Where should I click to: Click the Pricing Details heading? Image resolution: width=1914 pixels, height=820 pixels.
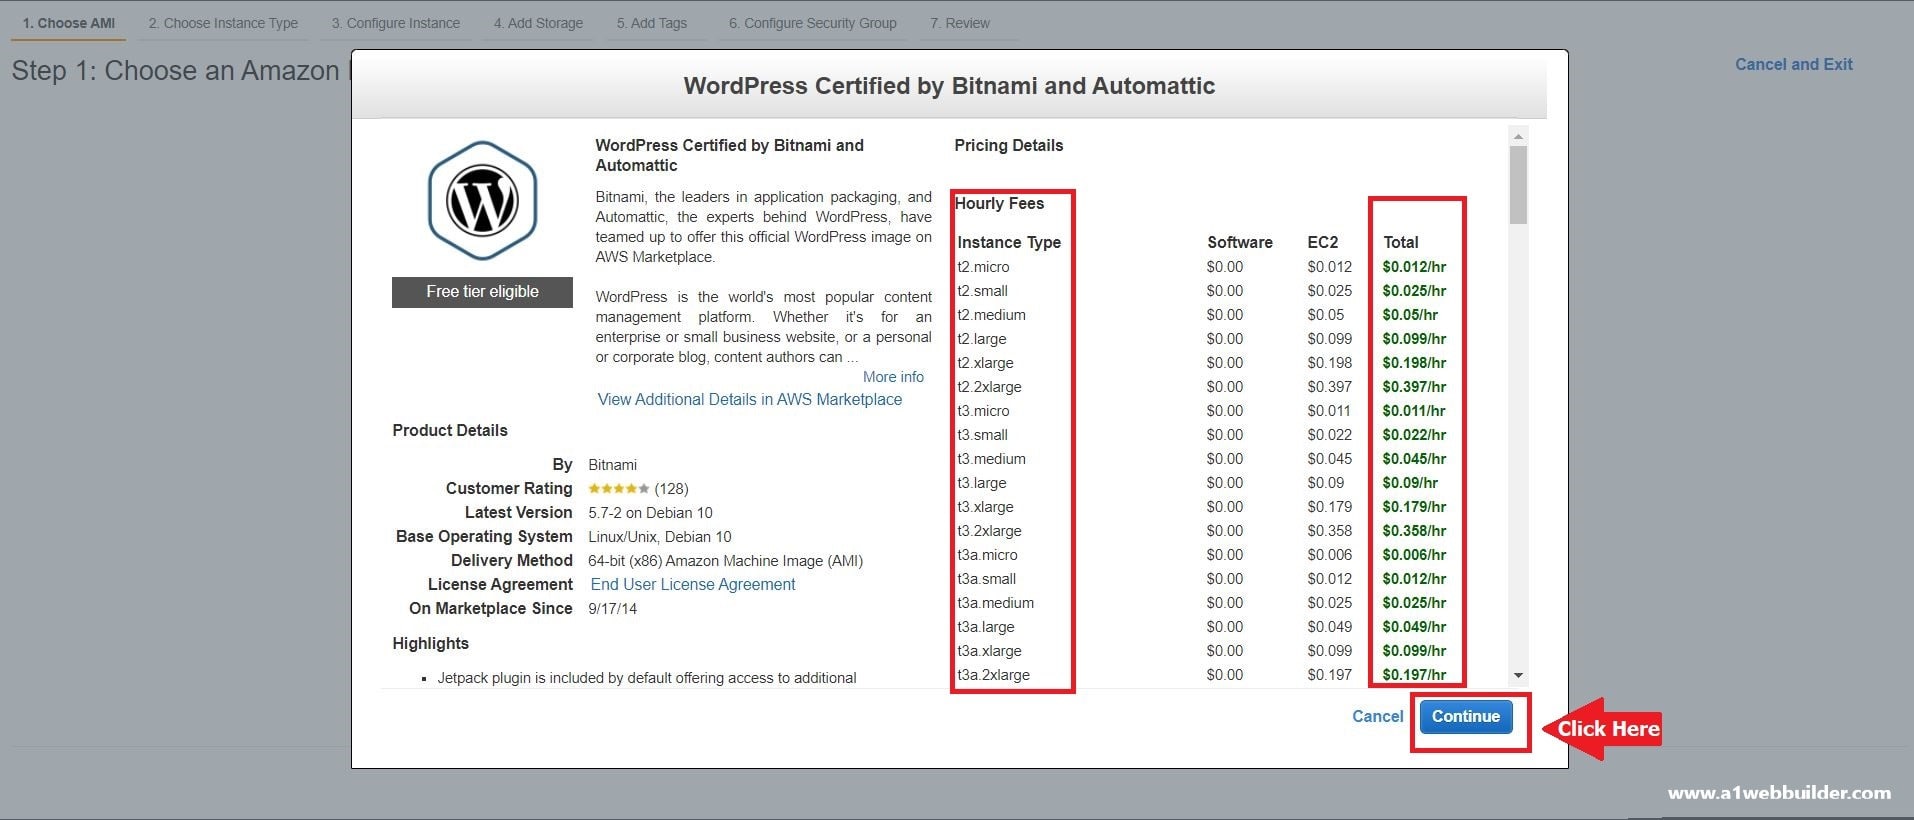click(1008, 146)
